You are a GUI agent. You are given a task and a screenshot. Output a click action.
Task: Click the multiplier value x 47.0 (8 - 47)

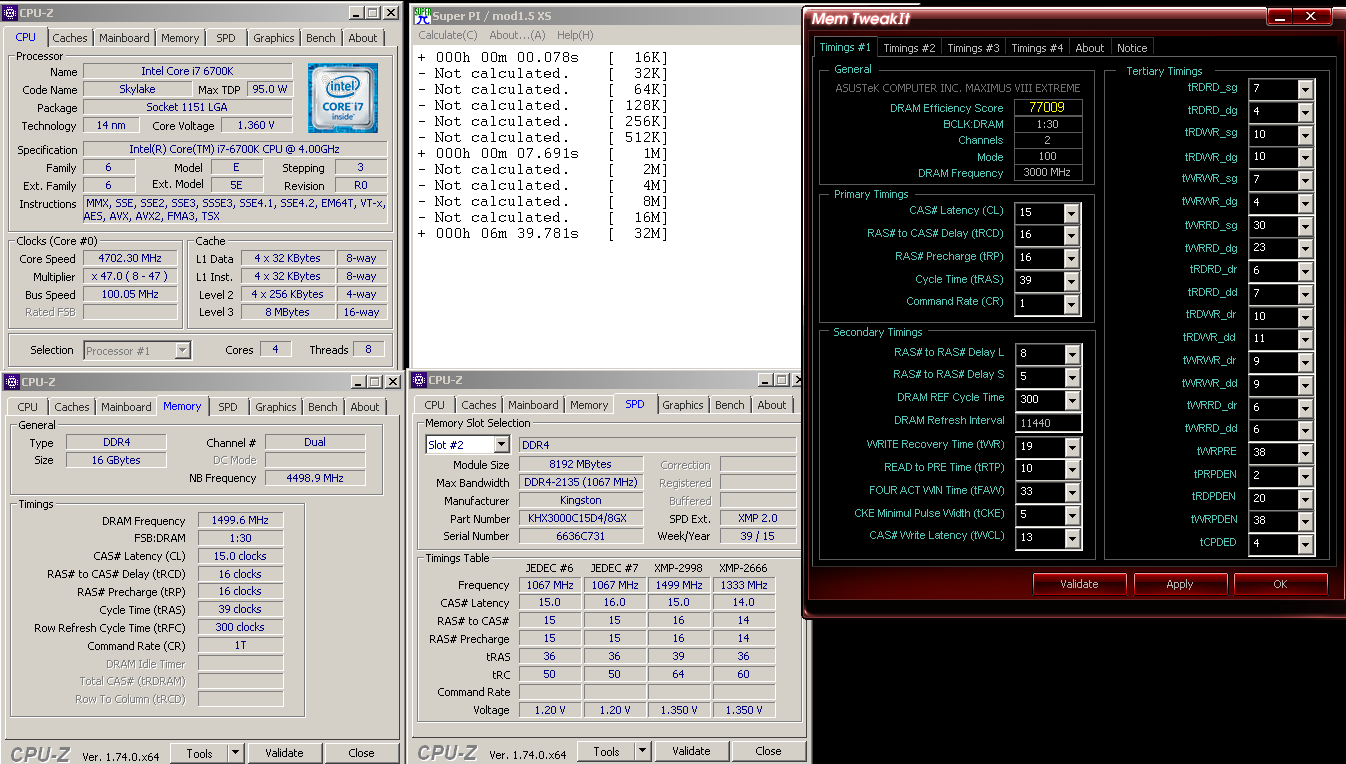[133, 276]
